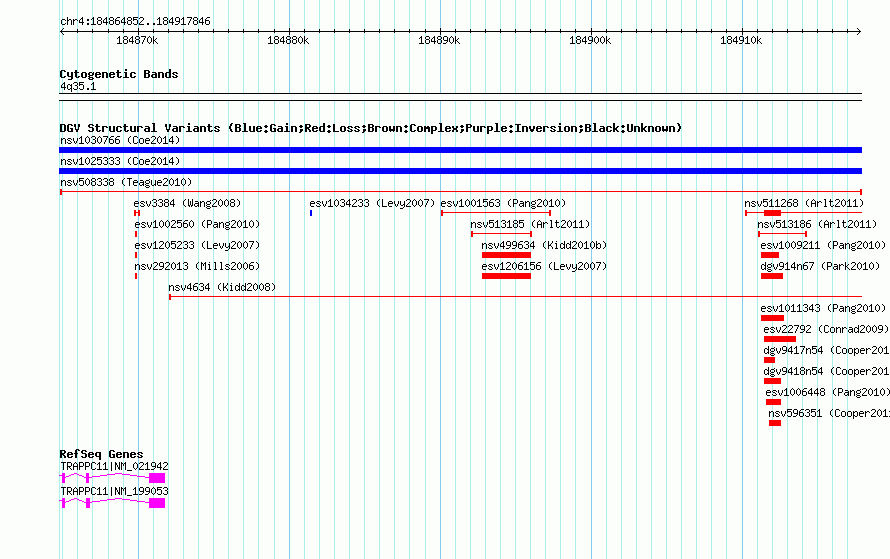Image resolution: width=890 pixels, height=559 pixels.
Task: Click the Cytogenetic Bands track title
Action: tap(119, 74)
